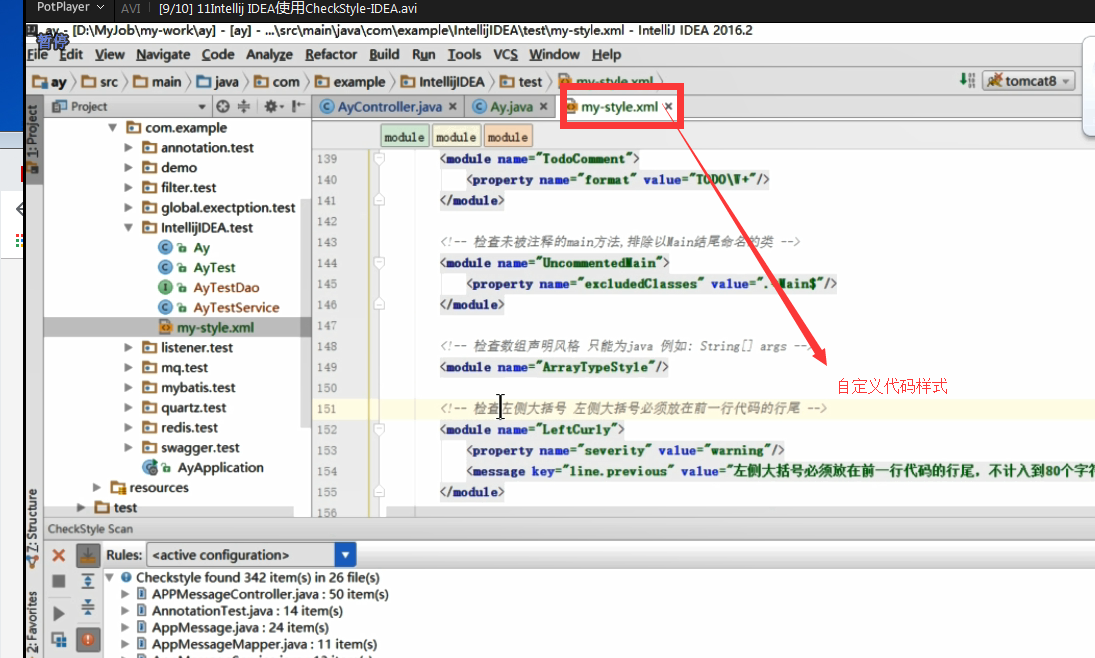
Task: Close the my-style.xml tab
Action: coord(668,107)
